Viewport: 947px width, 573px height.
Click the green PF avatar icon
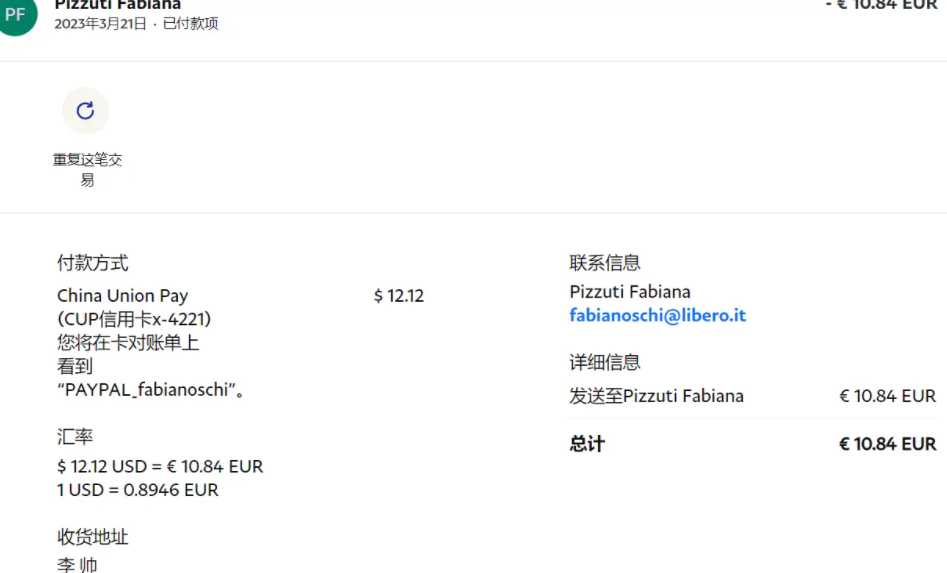[16, 15]
